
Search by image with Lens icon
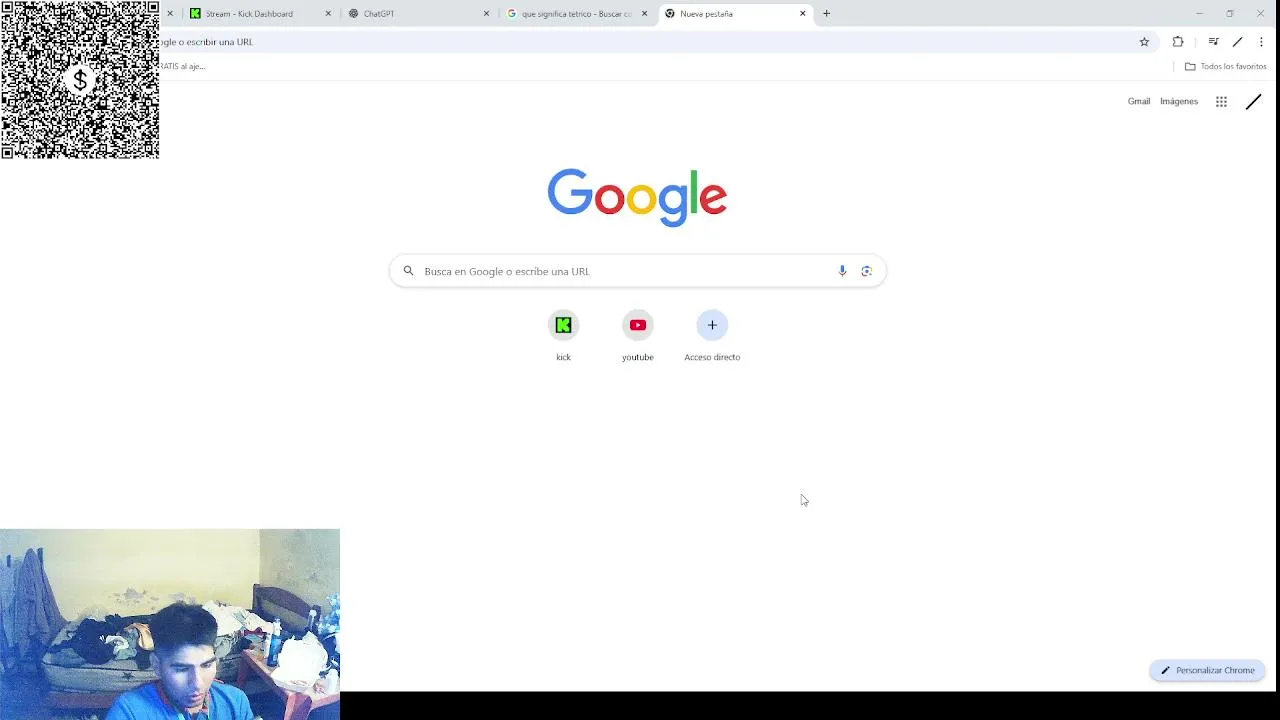[867, 271]
